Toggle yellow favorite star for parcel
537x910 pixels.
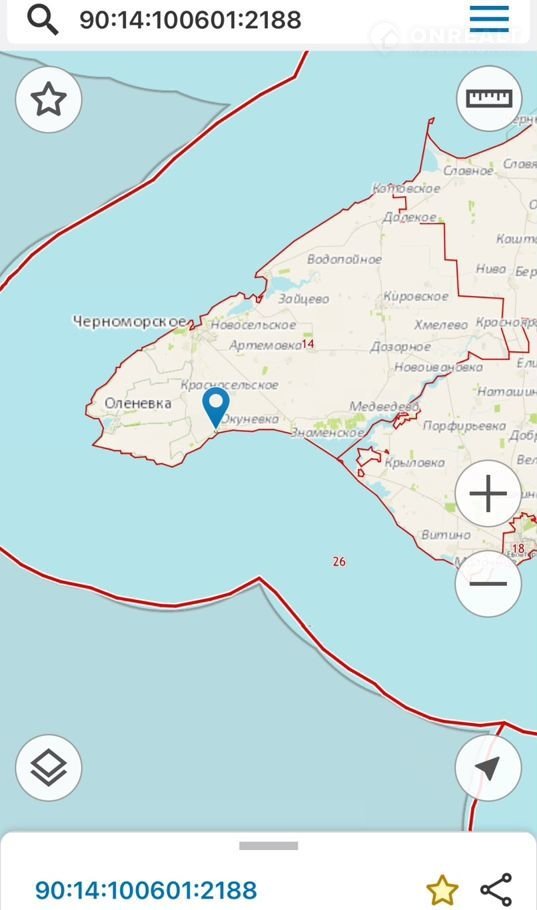[442, 889]
